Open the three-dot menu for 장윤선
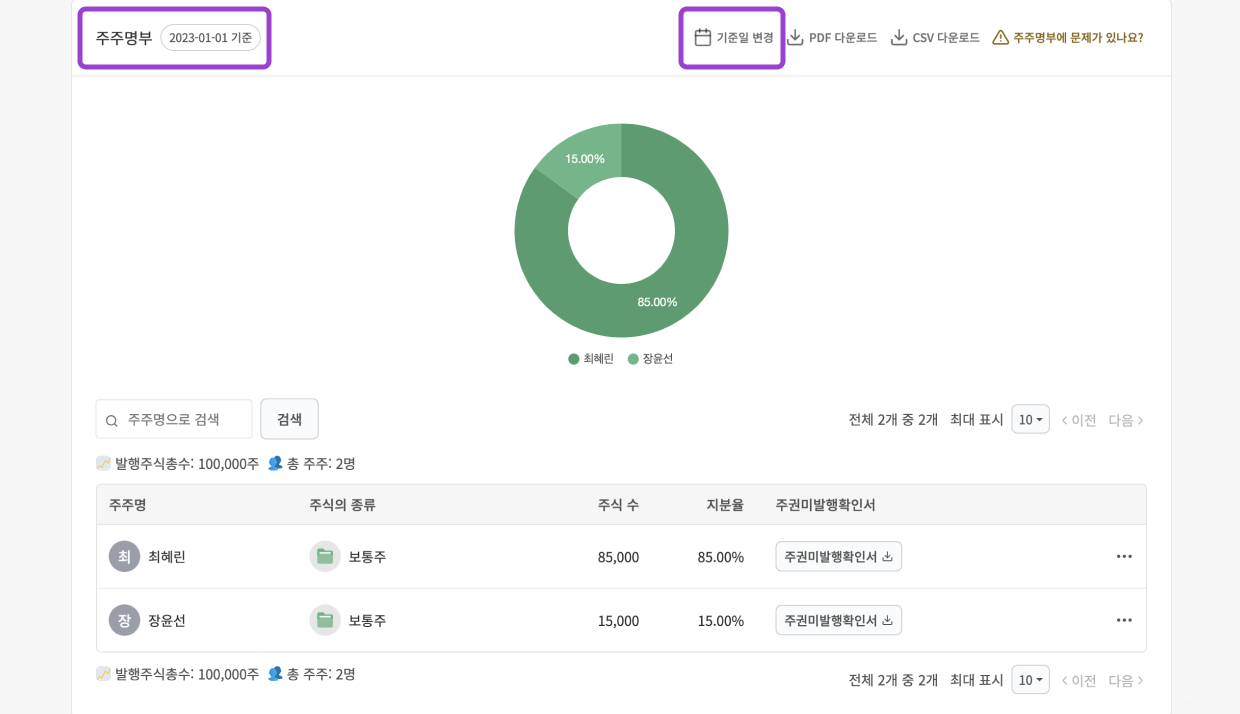Screen dimensions: 1240x714 coord(1124,620)
